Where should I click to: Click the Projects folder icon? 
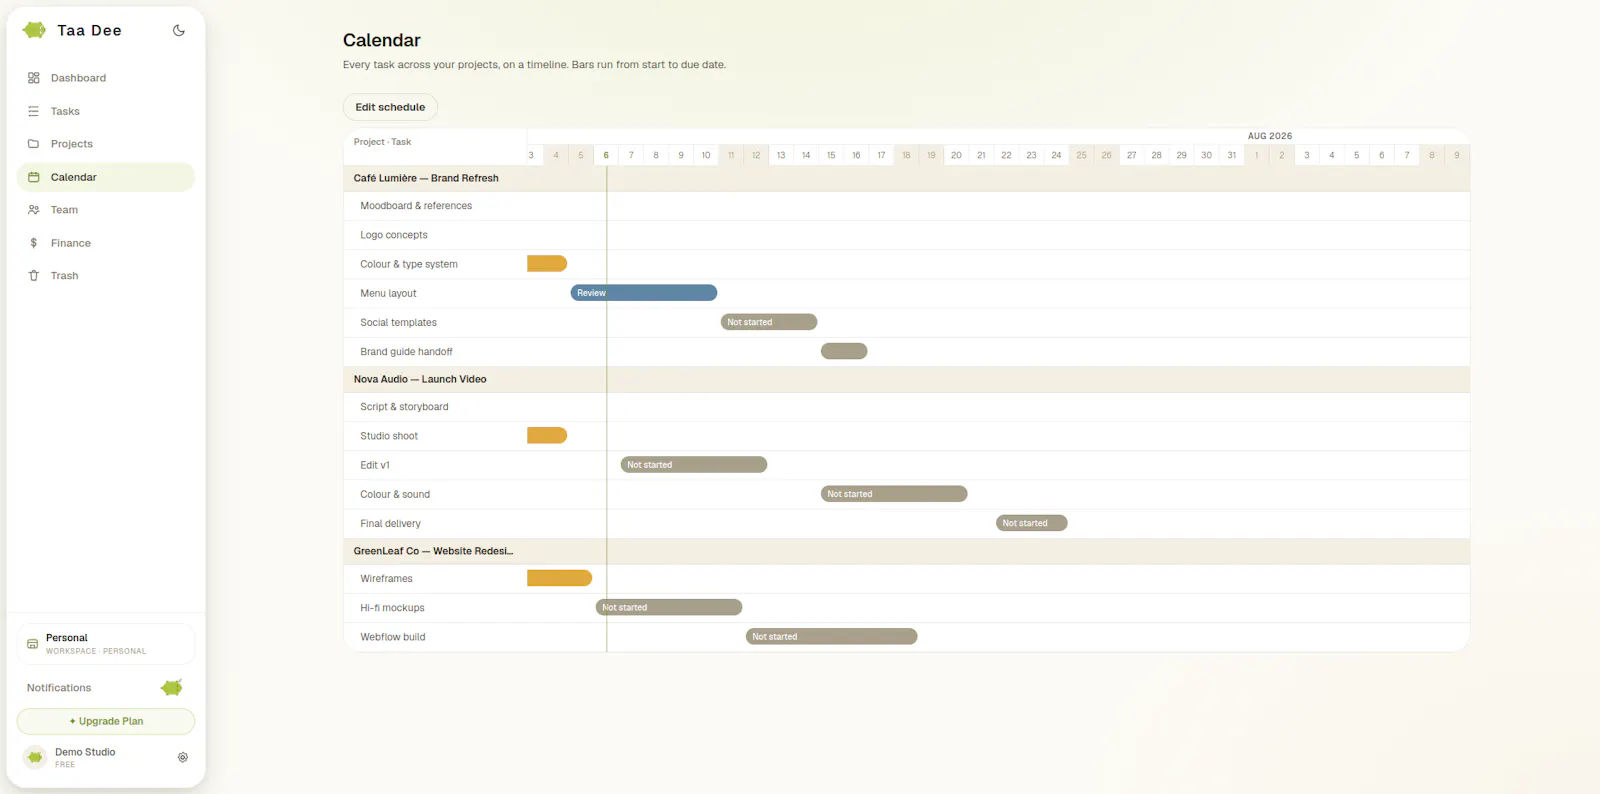[34, 144]
